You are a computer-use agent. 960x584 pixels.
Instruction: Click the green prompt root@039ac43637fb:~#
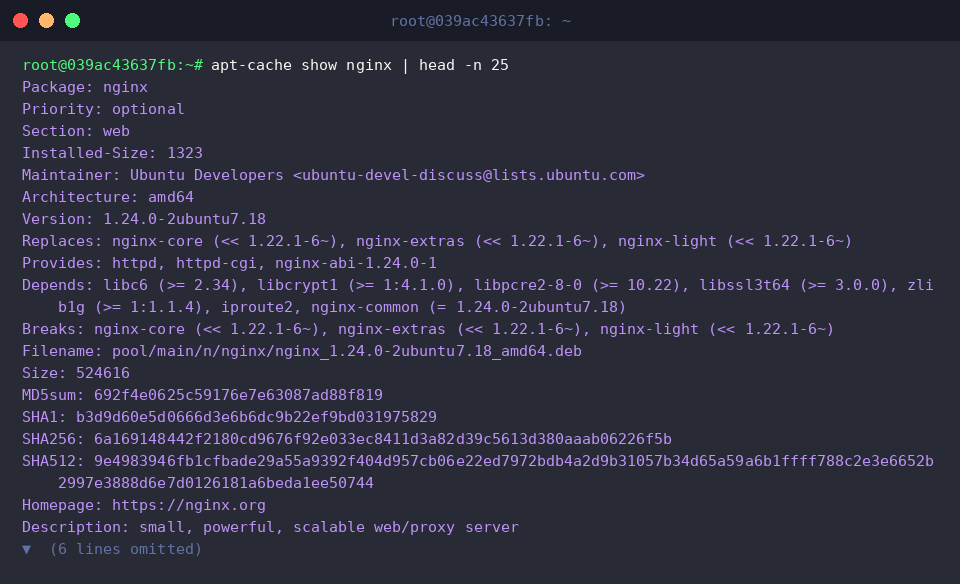tap(113, 65)
